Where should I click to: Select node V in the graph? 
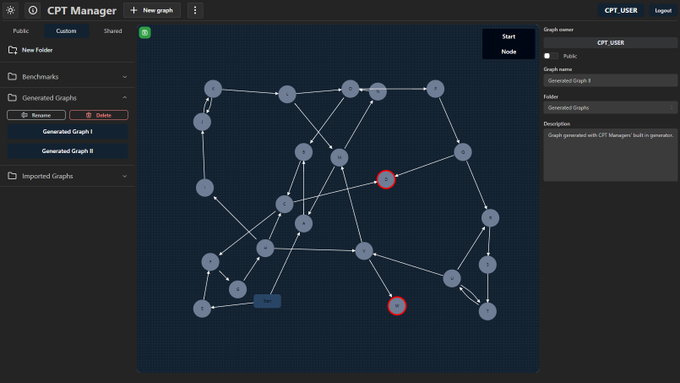tap(364, 251)
